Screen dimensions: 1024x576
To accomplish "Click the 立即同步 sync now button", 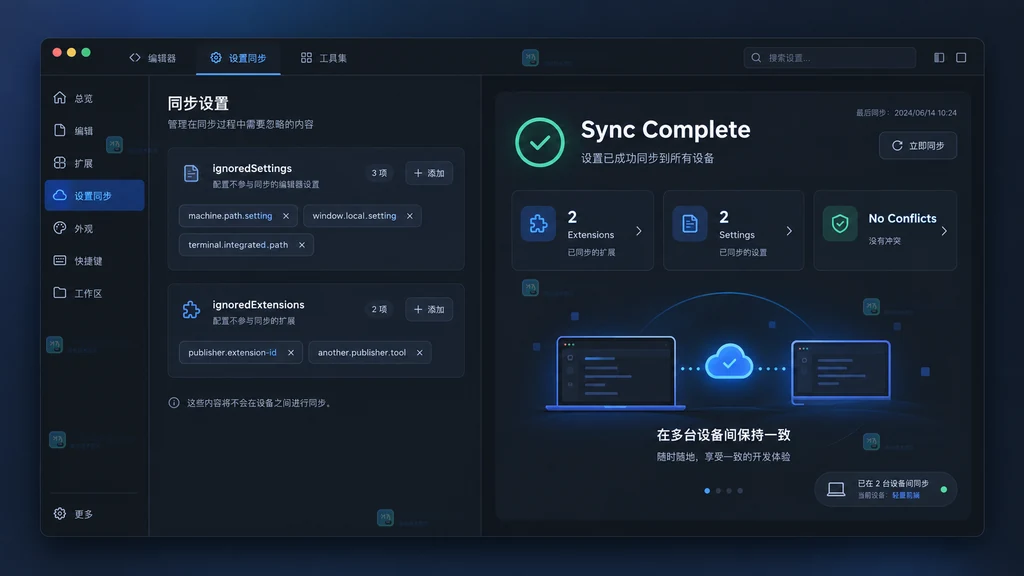I will coord(918,146).
